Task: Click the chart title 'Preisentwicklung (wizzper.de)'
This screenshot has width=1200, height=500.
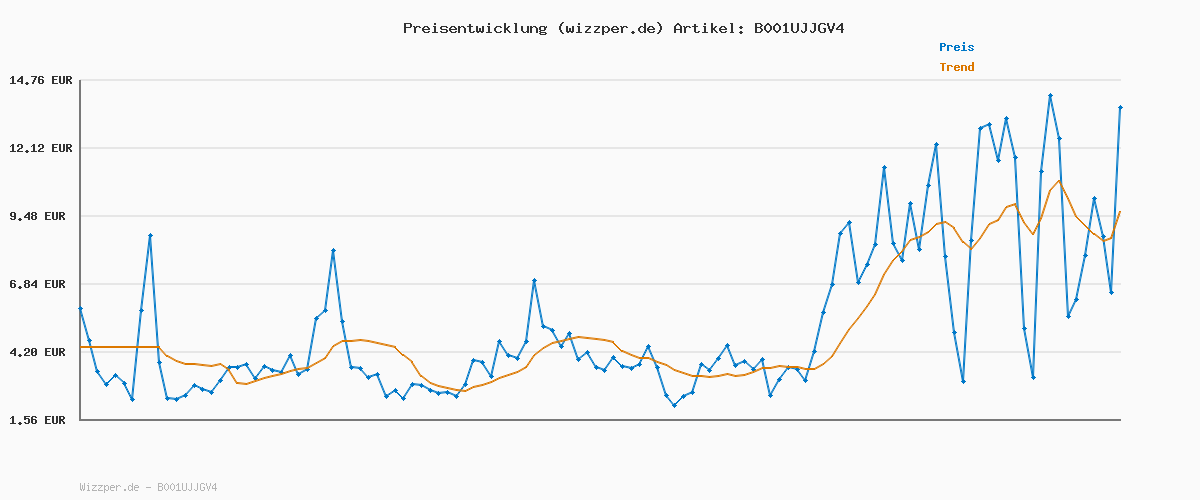Action: [x=533, y=28]
